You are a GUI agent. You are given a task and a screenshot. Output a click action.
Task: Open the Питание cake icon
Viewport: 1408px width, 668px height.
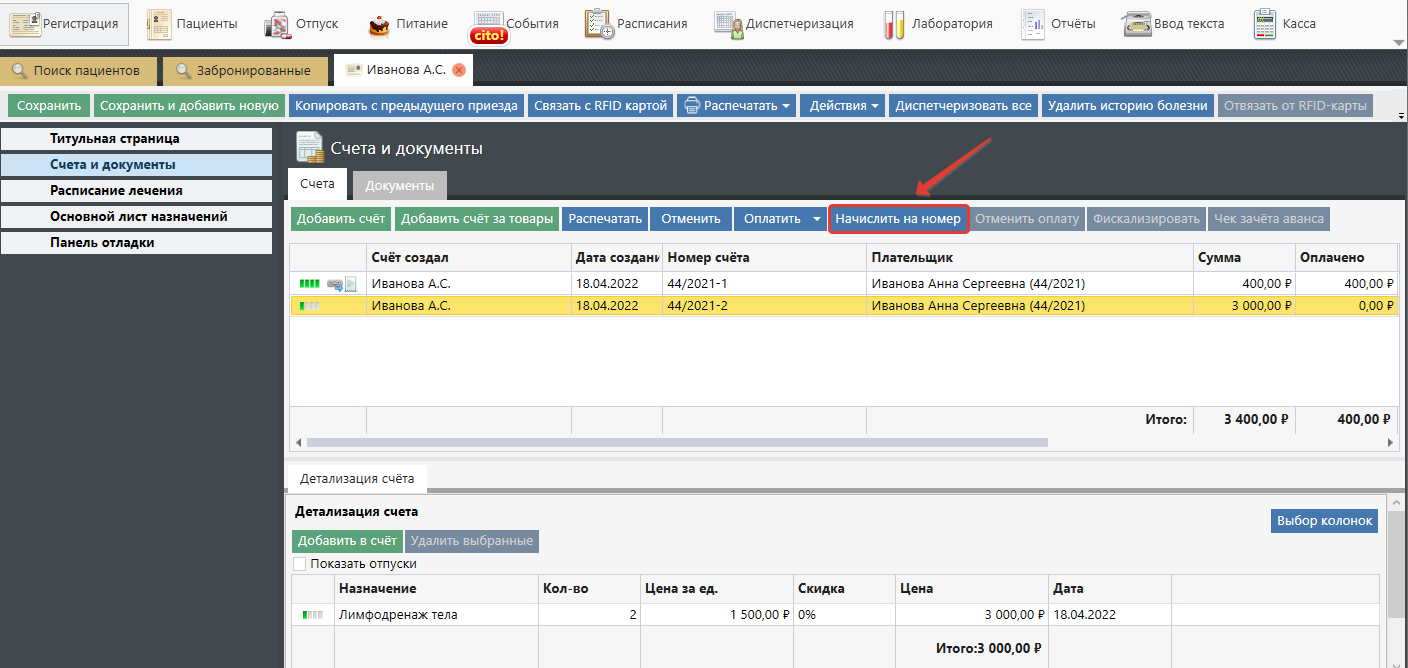(x=379, y=24)
